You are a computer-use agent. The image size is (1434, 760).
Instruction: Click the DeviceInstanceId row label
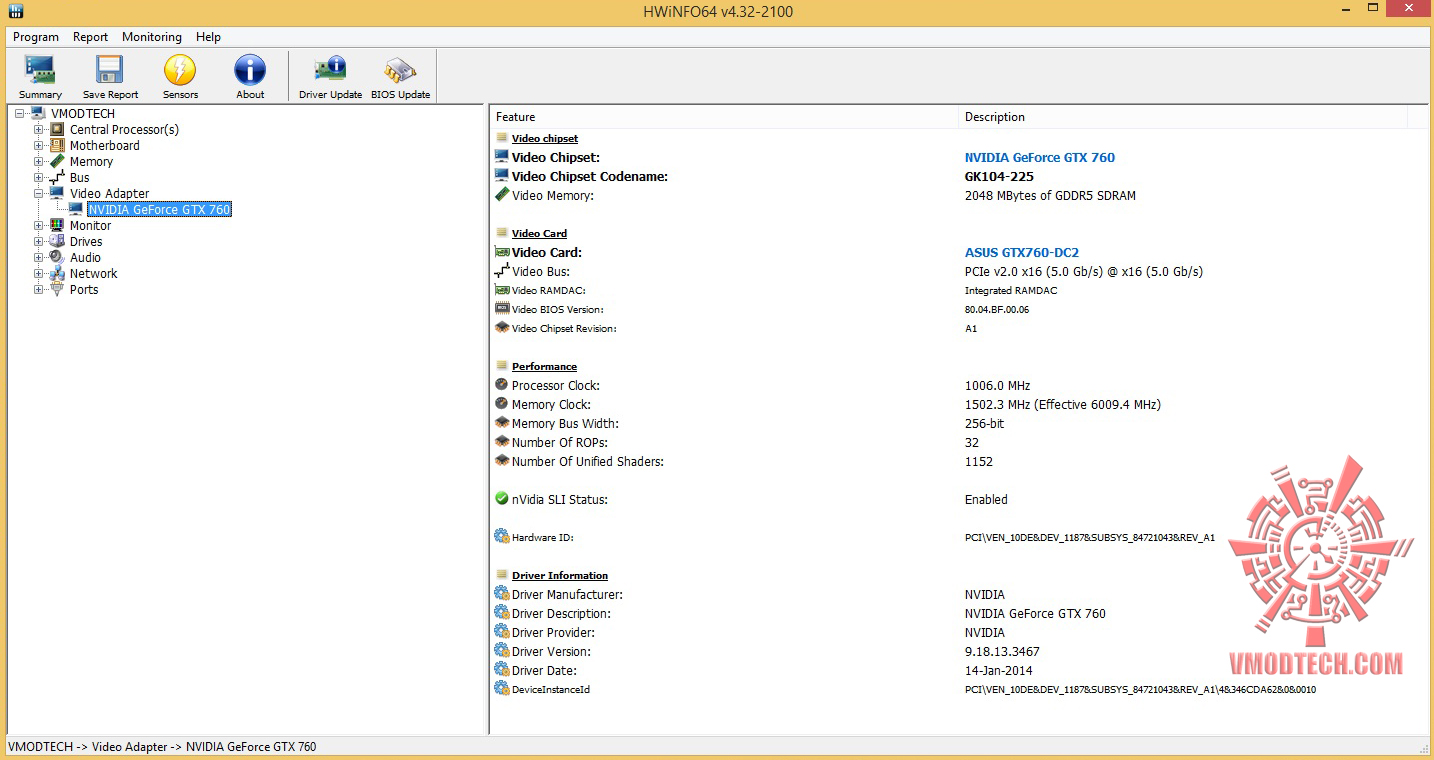click(x=550, y=689)
